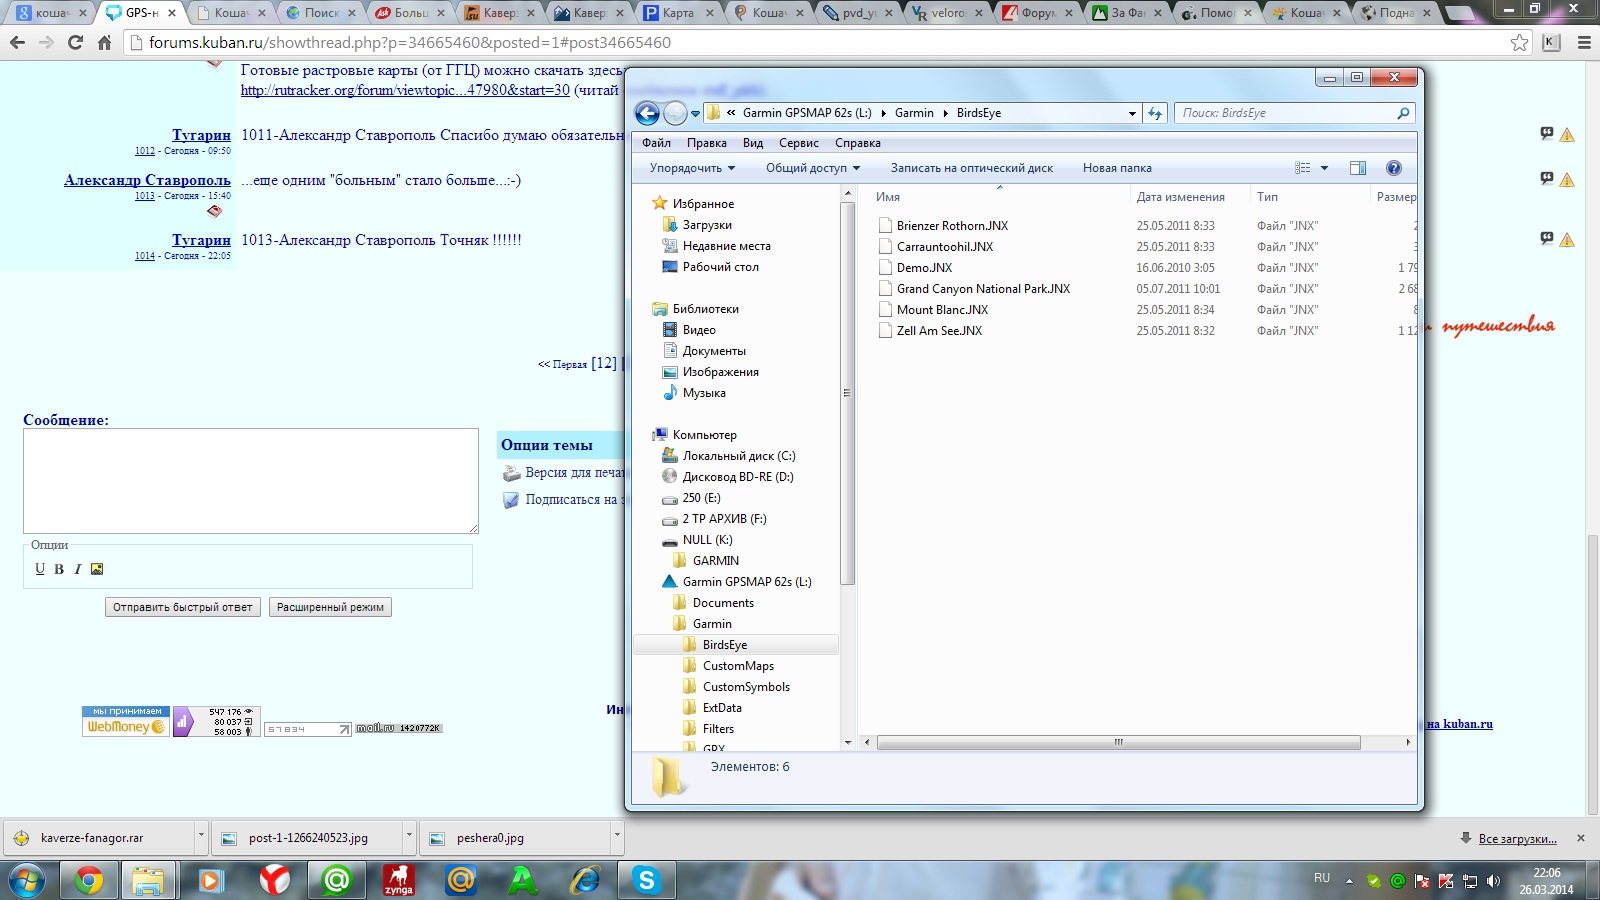Bookmark page with the star icon
Image resolution: width=1600 pixels, height=900 pixels.
(x=1520, y=42)
